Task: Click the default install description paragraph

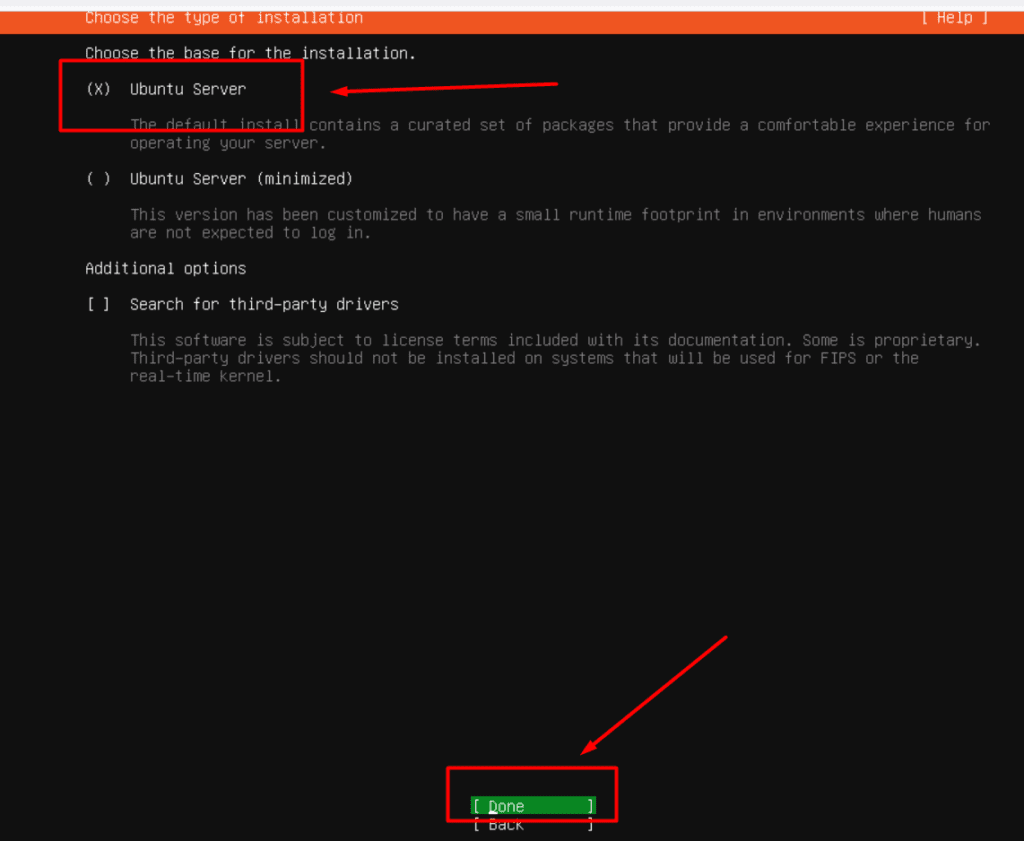Action: (x=559, y=134)
